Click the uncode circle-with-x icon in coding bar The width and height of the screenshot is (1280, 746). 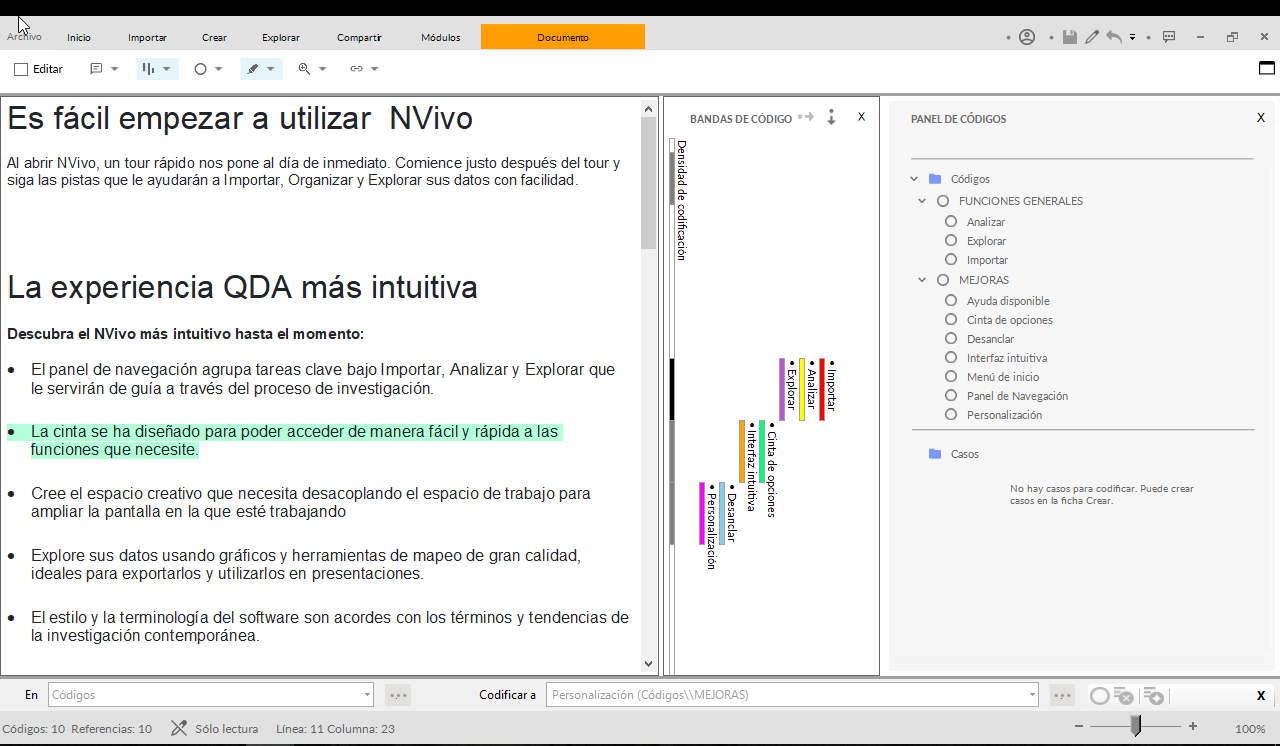click(1123, 696)
